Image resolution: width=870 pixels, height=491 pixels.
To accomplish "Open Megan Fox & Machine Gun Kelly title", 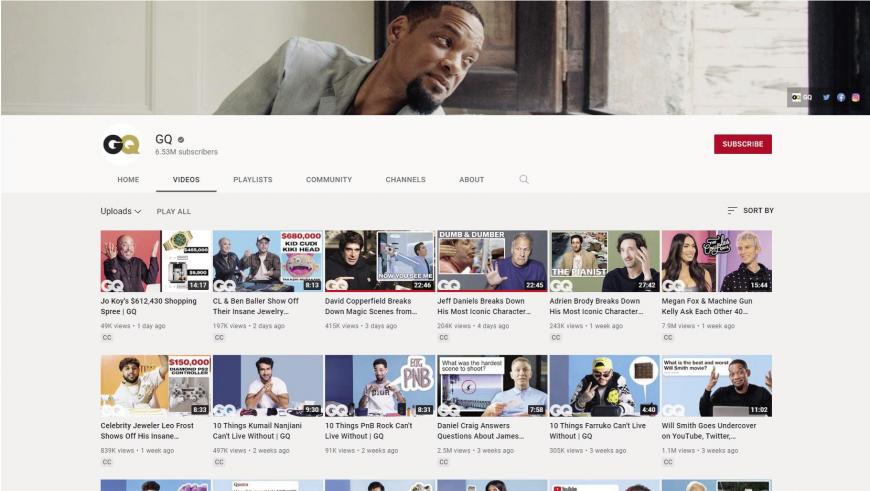I will coord(706,306).
